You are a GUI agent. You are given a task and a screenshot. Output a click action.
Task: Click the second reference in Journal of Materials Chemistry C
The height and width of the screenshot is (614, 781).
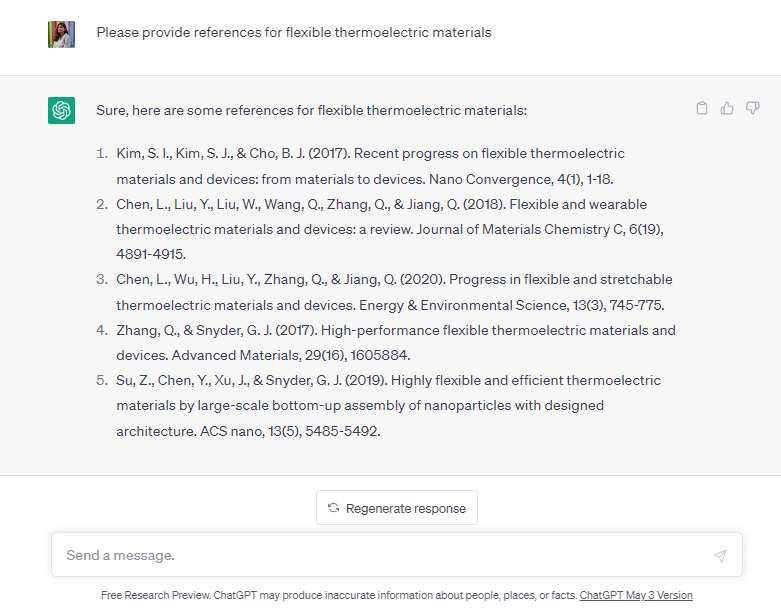(x=390, y=229)
